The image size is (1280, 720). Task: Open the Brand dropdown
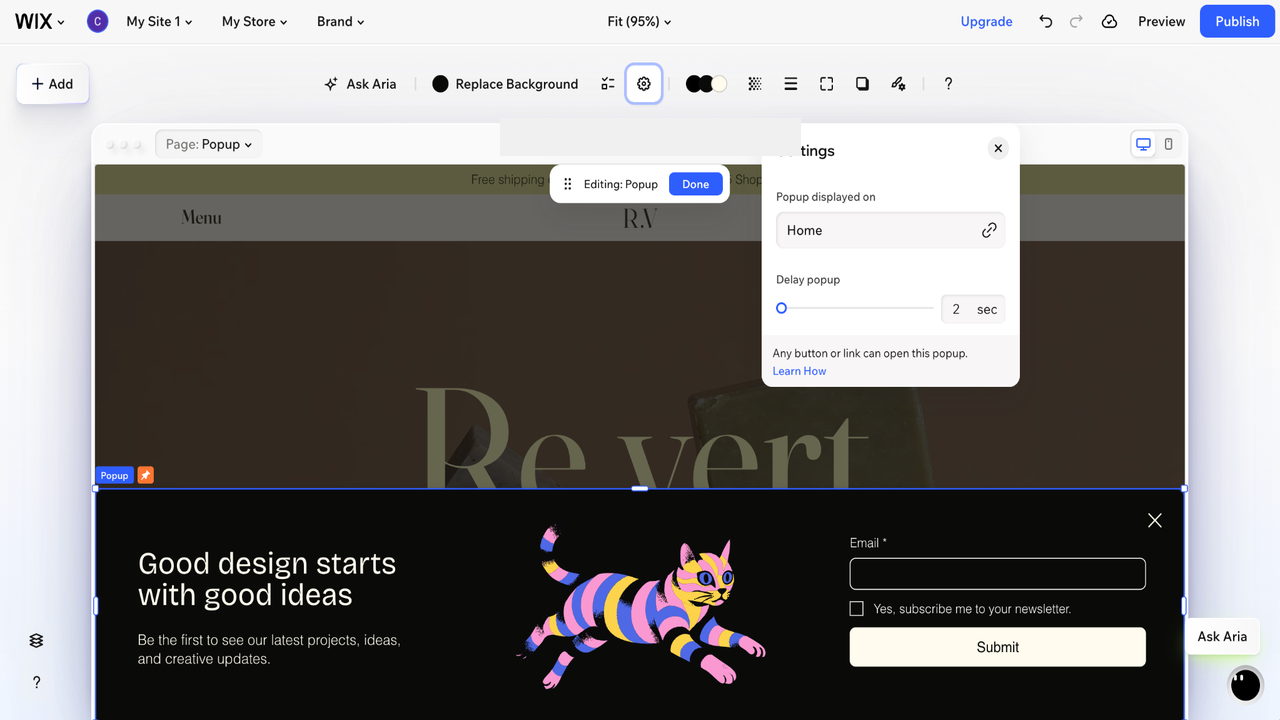coord(340,21)
